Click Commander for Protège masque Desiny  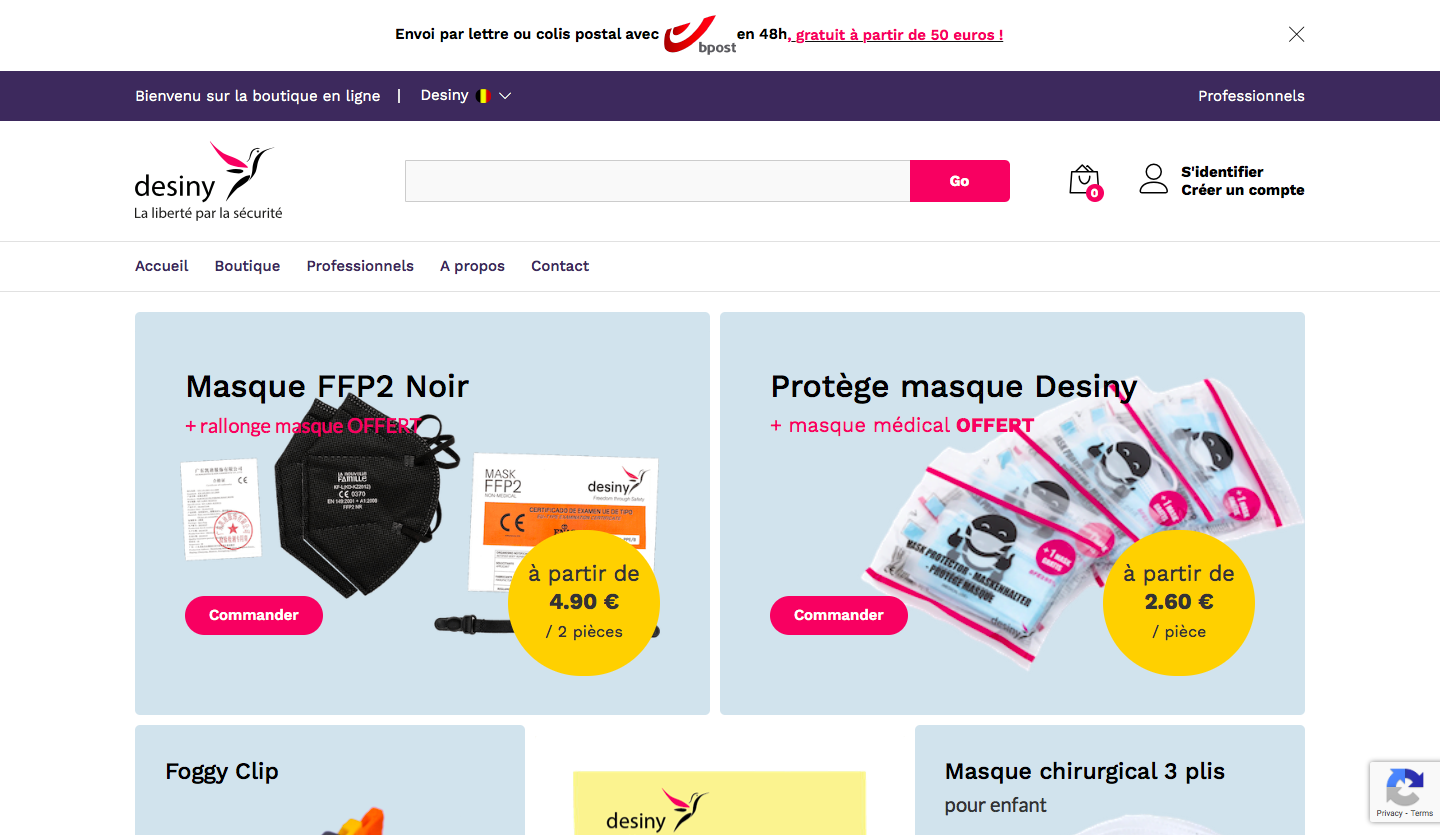(839, 615)
